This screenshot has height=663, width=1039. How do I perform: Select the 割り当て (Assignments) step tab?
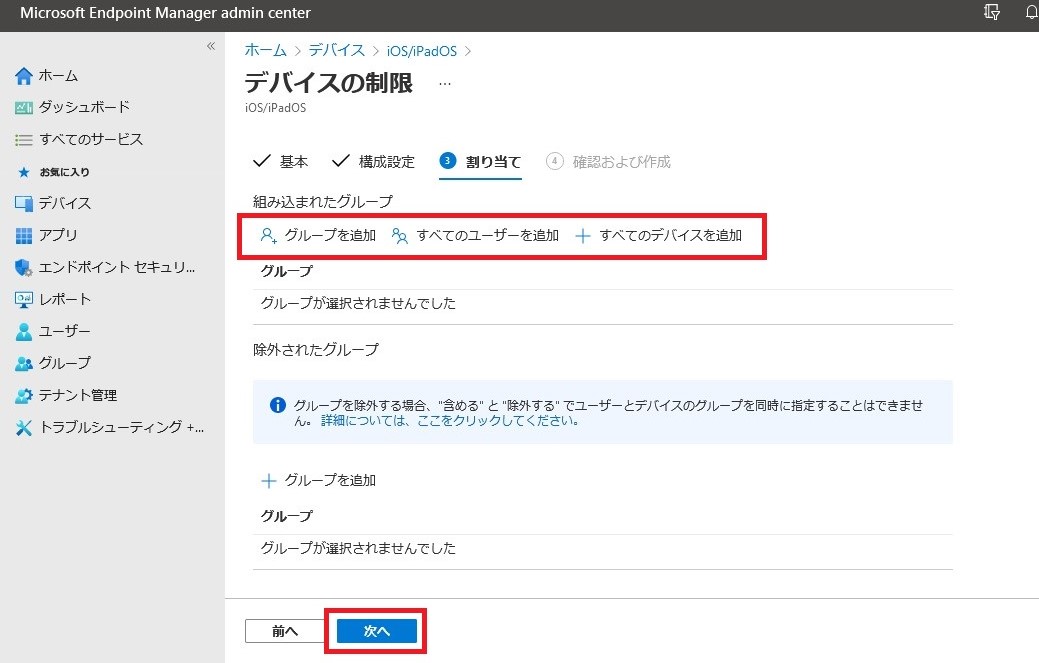click(x=480, y=161)
